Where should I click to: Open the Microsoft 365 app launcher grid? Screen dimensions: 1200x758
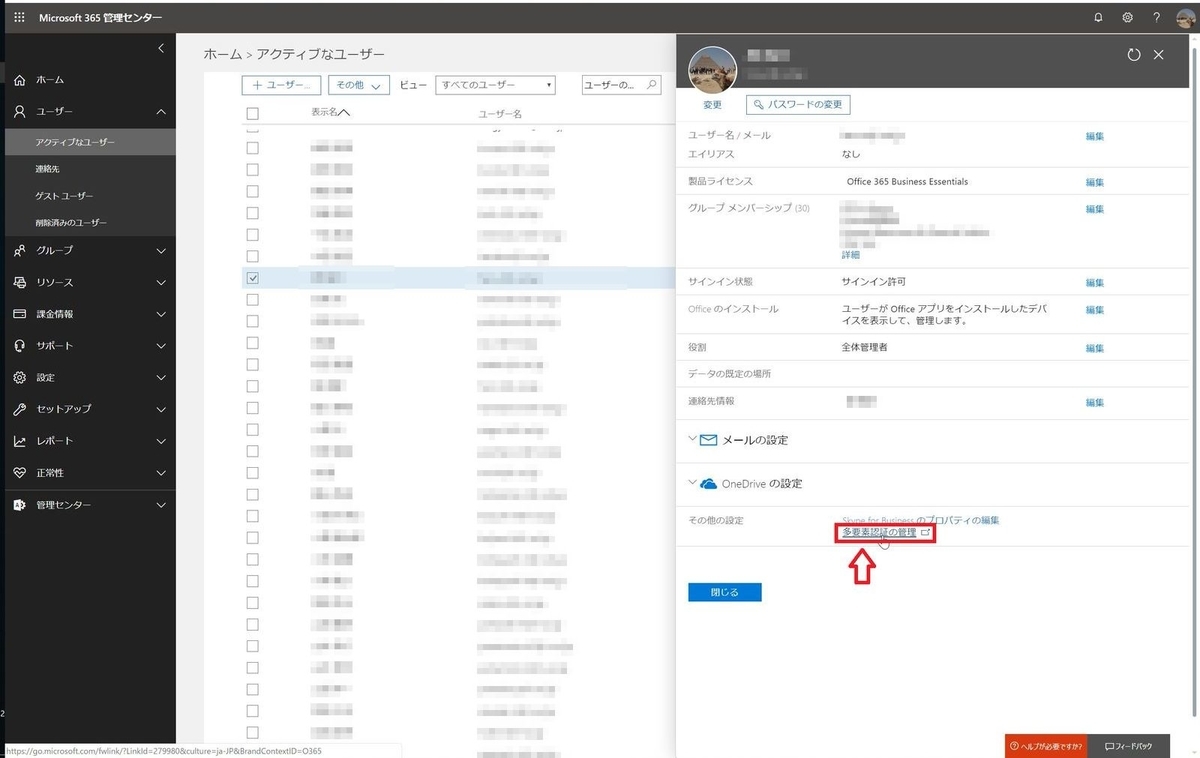point(18,17)
